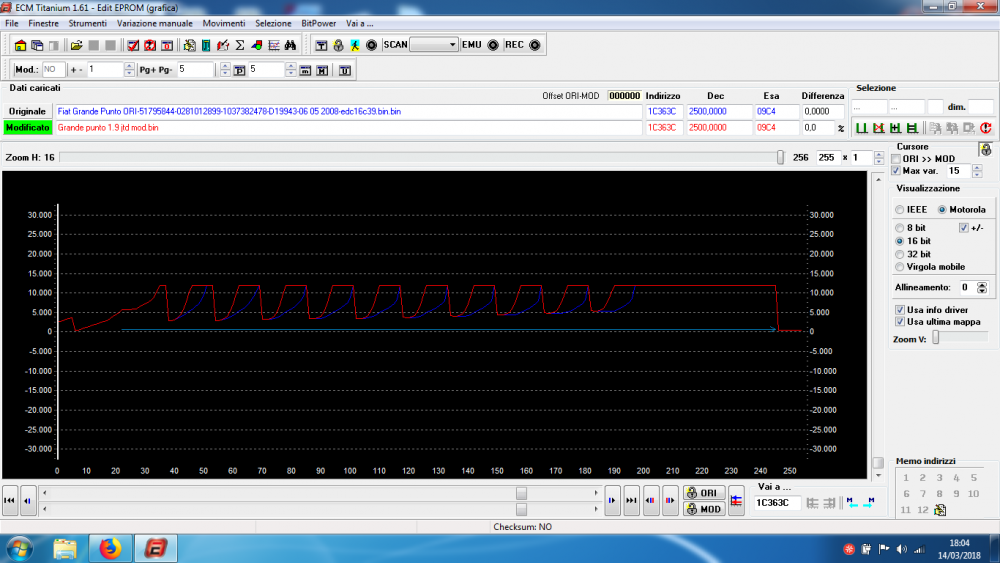Click the Zoom H slider handle
The image size is (1000, 563).
781,157
